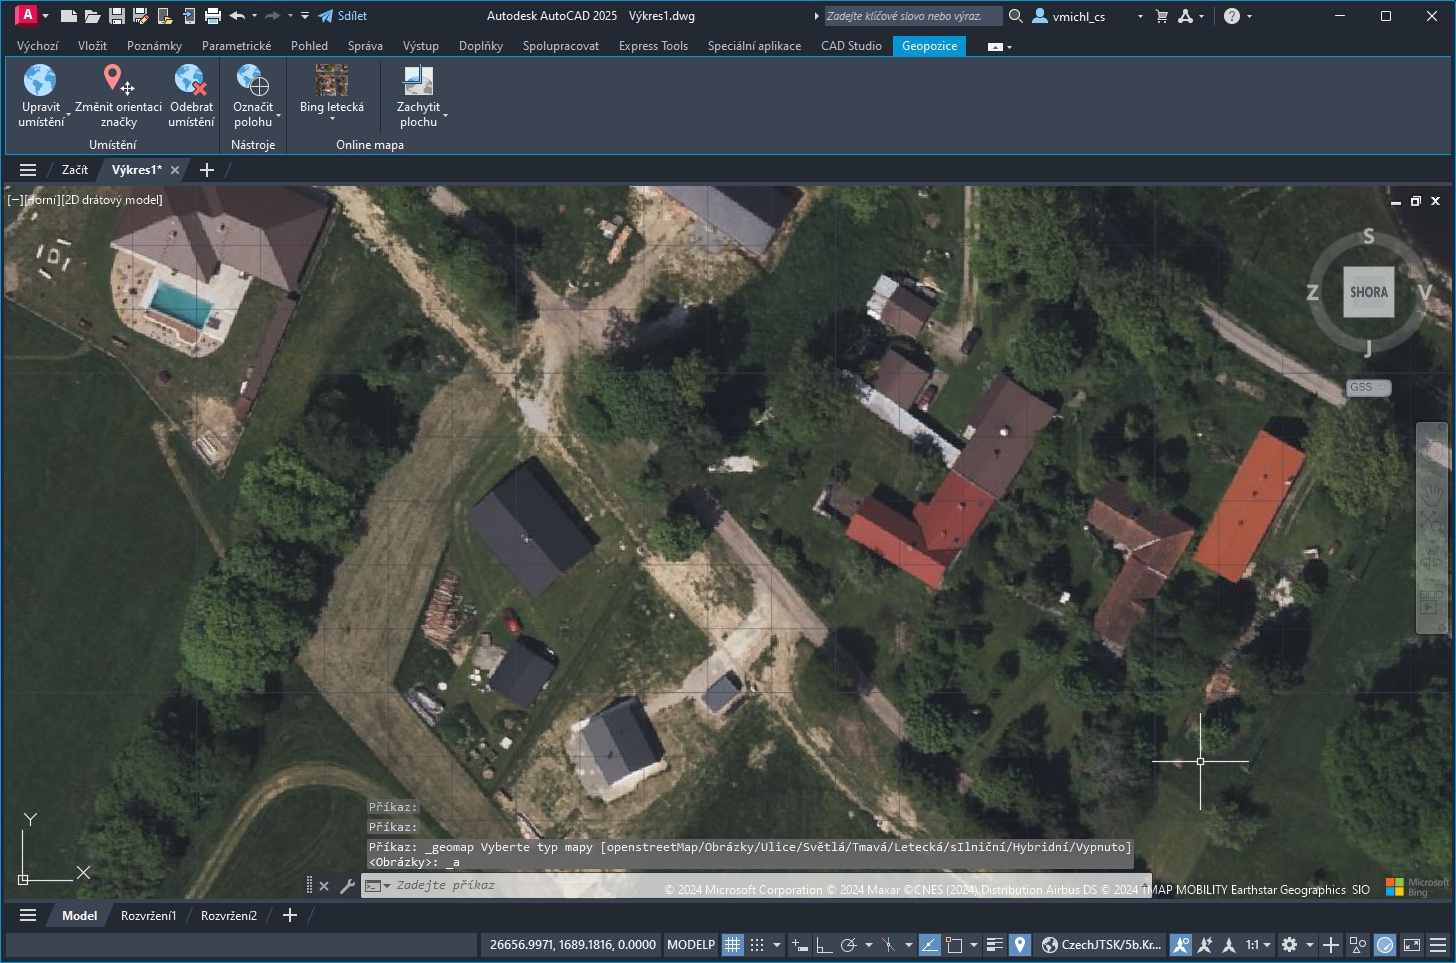Open the Express Tools ribbon tab
This screenshot has height=963, width=1456.
point(653,46)
